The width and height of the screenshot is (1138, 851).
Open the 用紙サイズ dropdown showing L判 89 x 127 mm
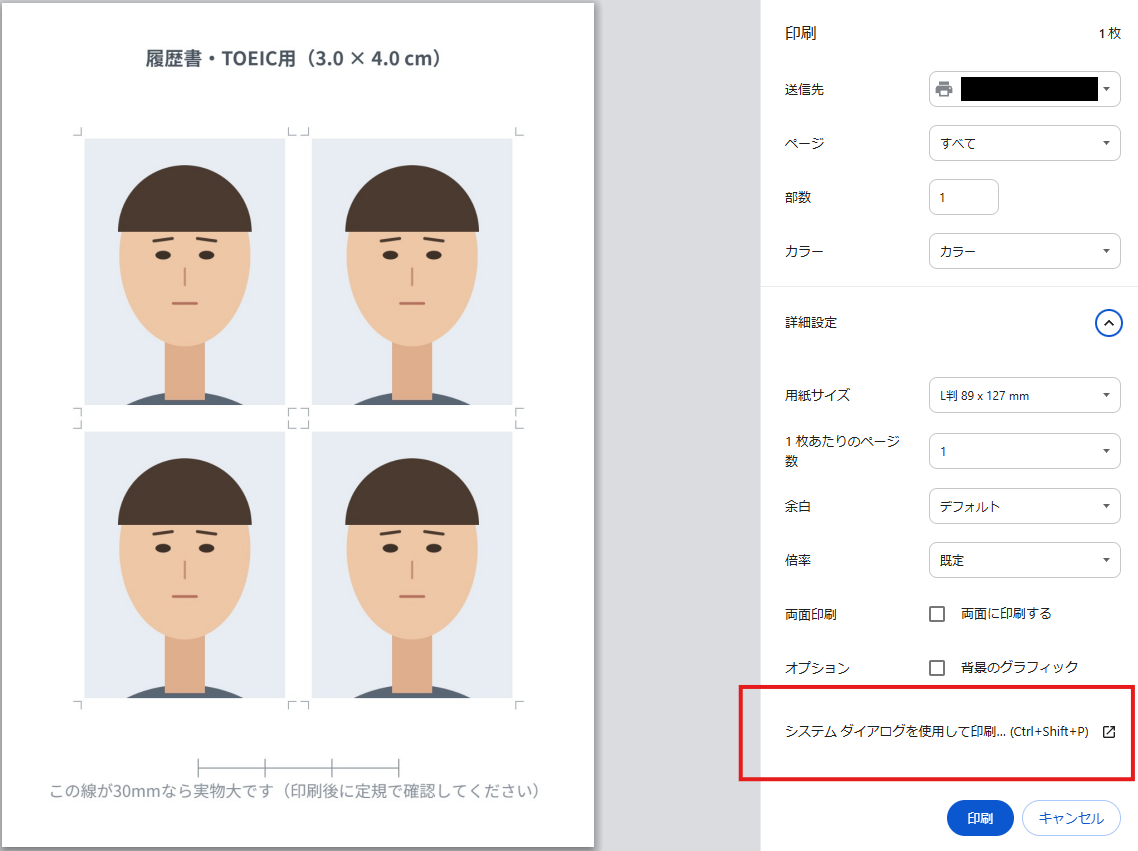[1024, 395]
